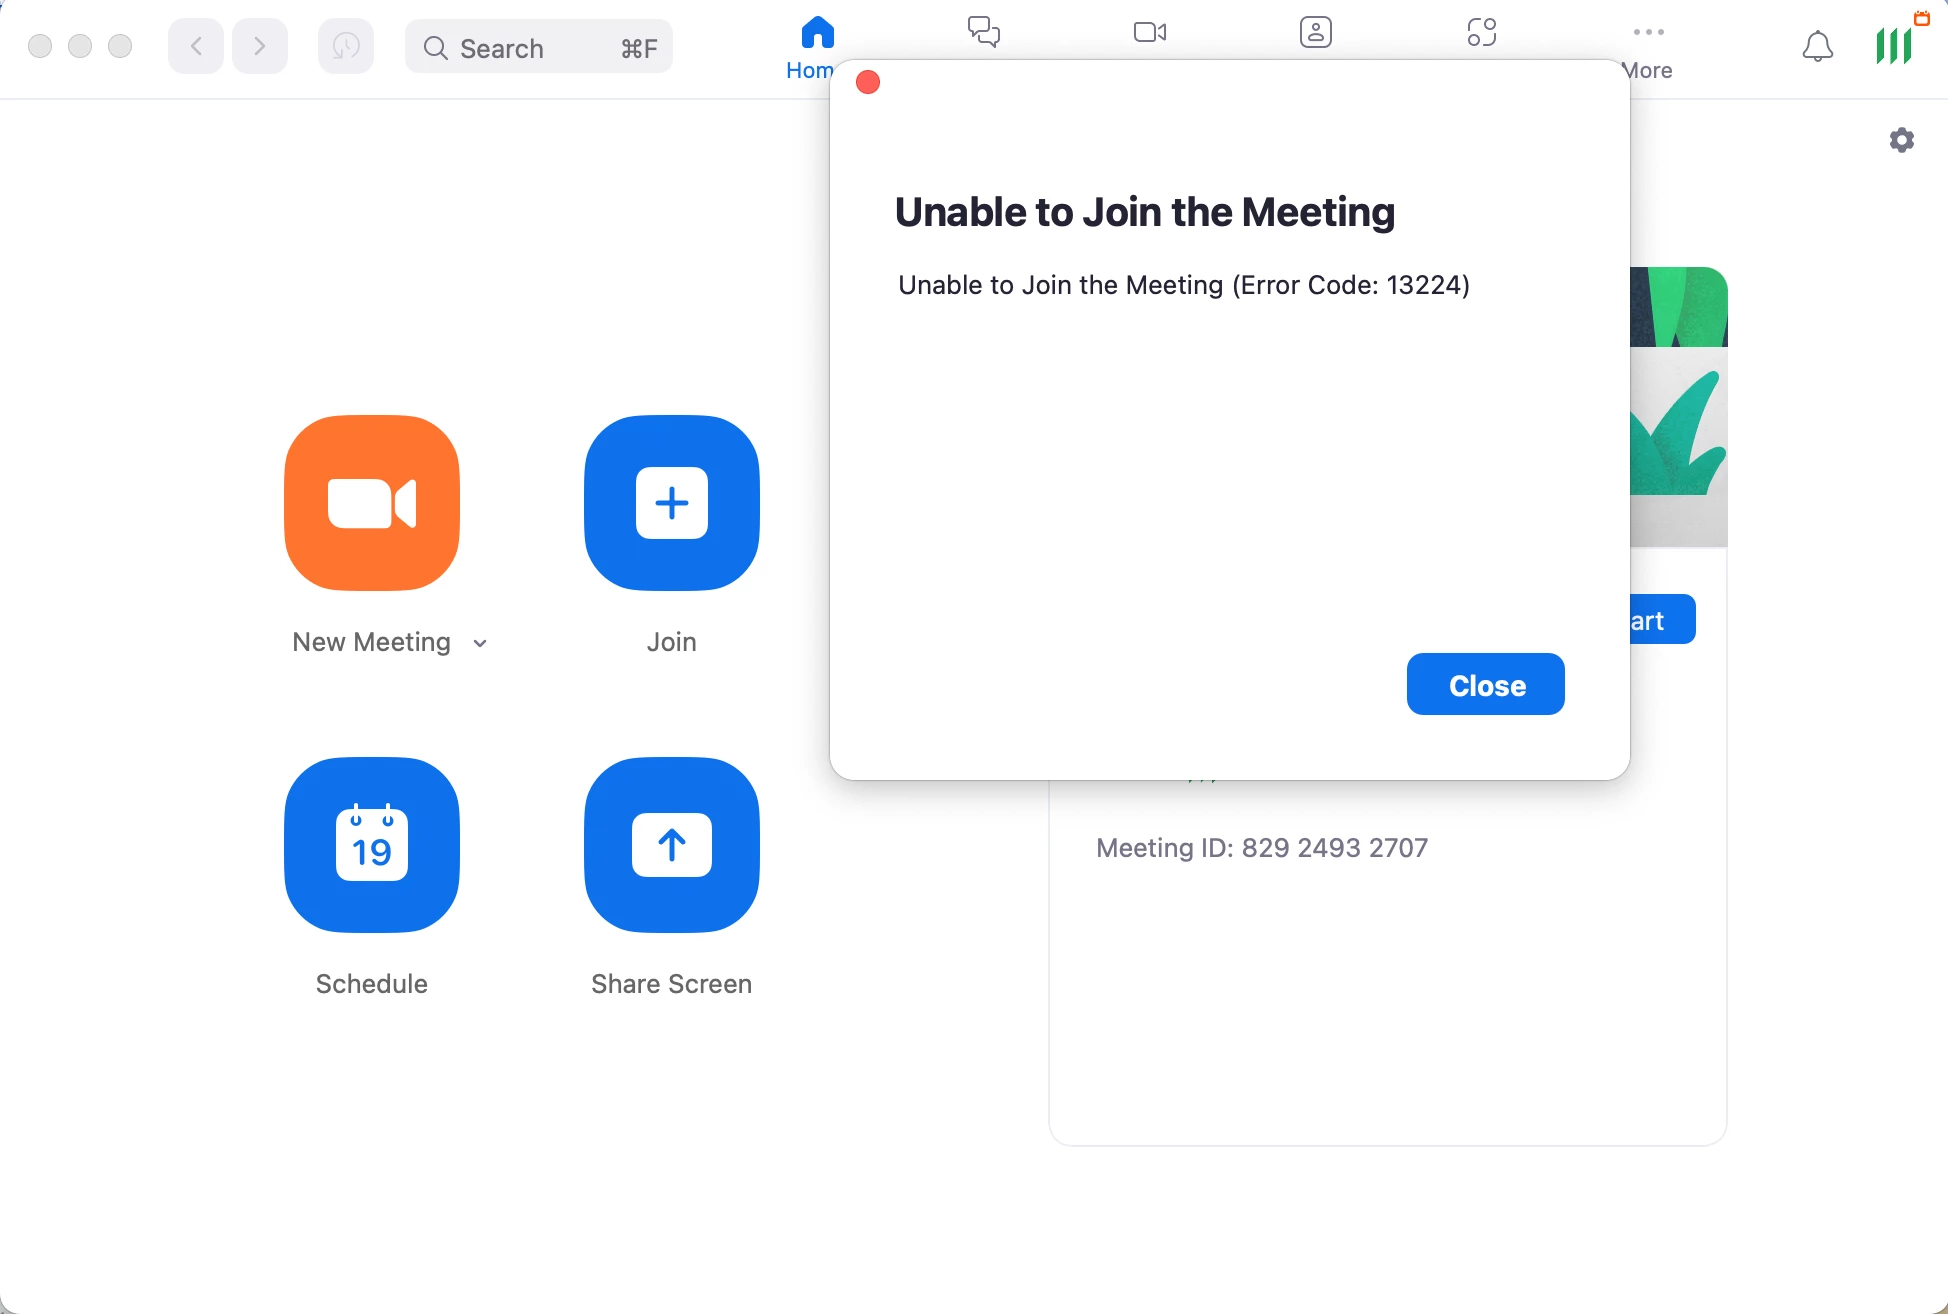Open the Meetings camera tab icon
This screenshot has height=1314, width=1948.
click(x=1150, y=33)
